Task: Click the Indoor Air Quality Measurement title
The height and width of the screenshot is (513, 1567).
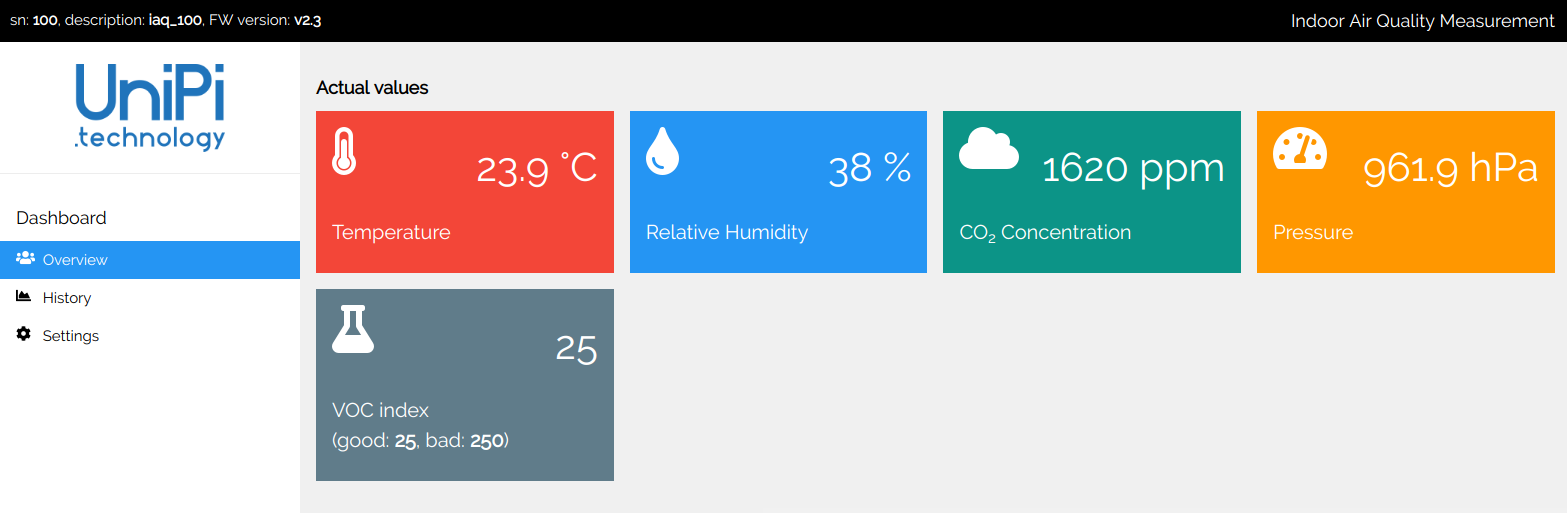Action: point(1422,21)
